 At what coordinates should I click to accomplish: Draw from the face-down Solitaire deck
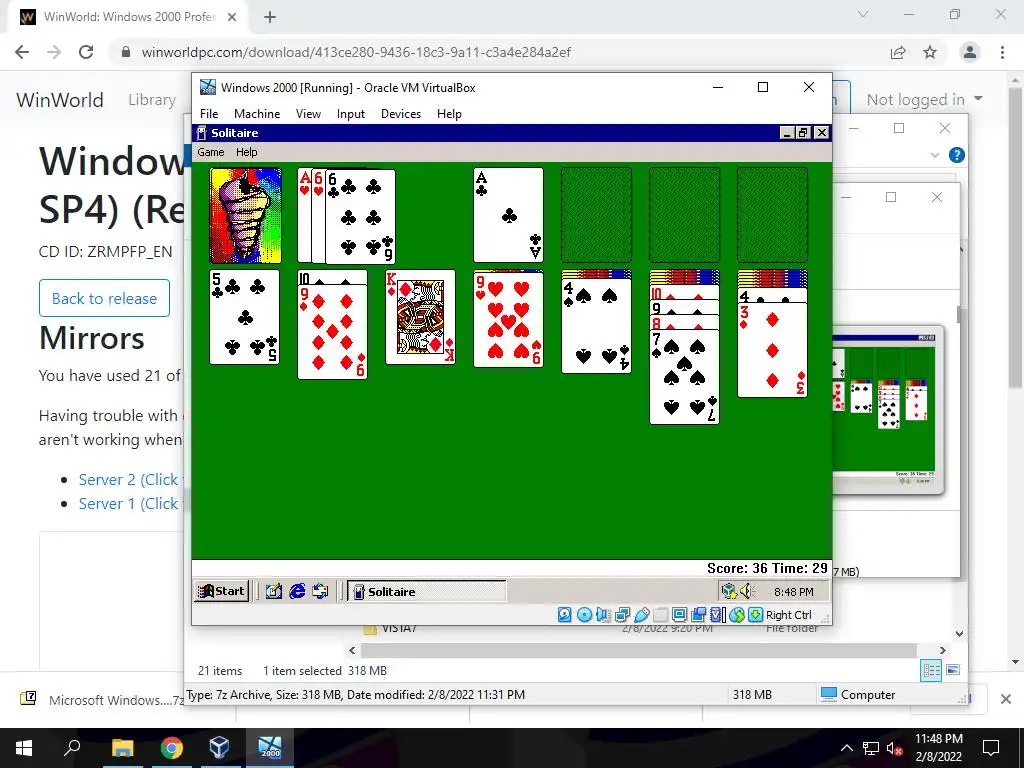click(246, 216)
